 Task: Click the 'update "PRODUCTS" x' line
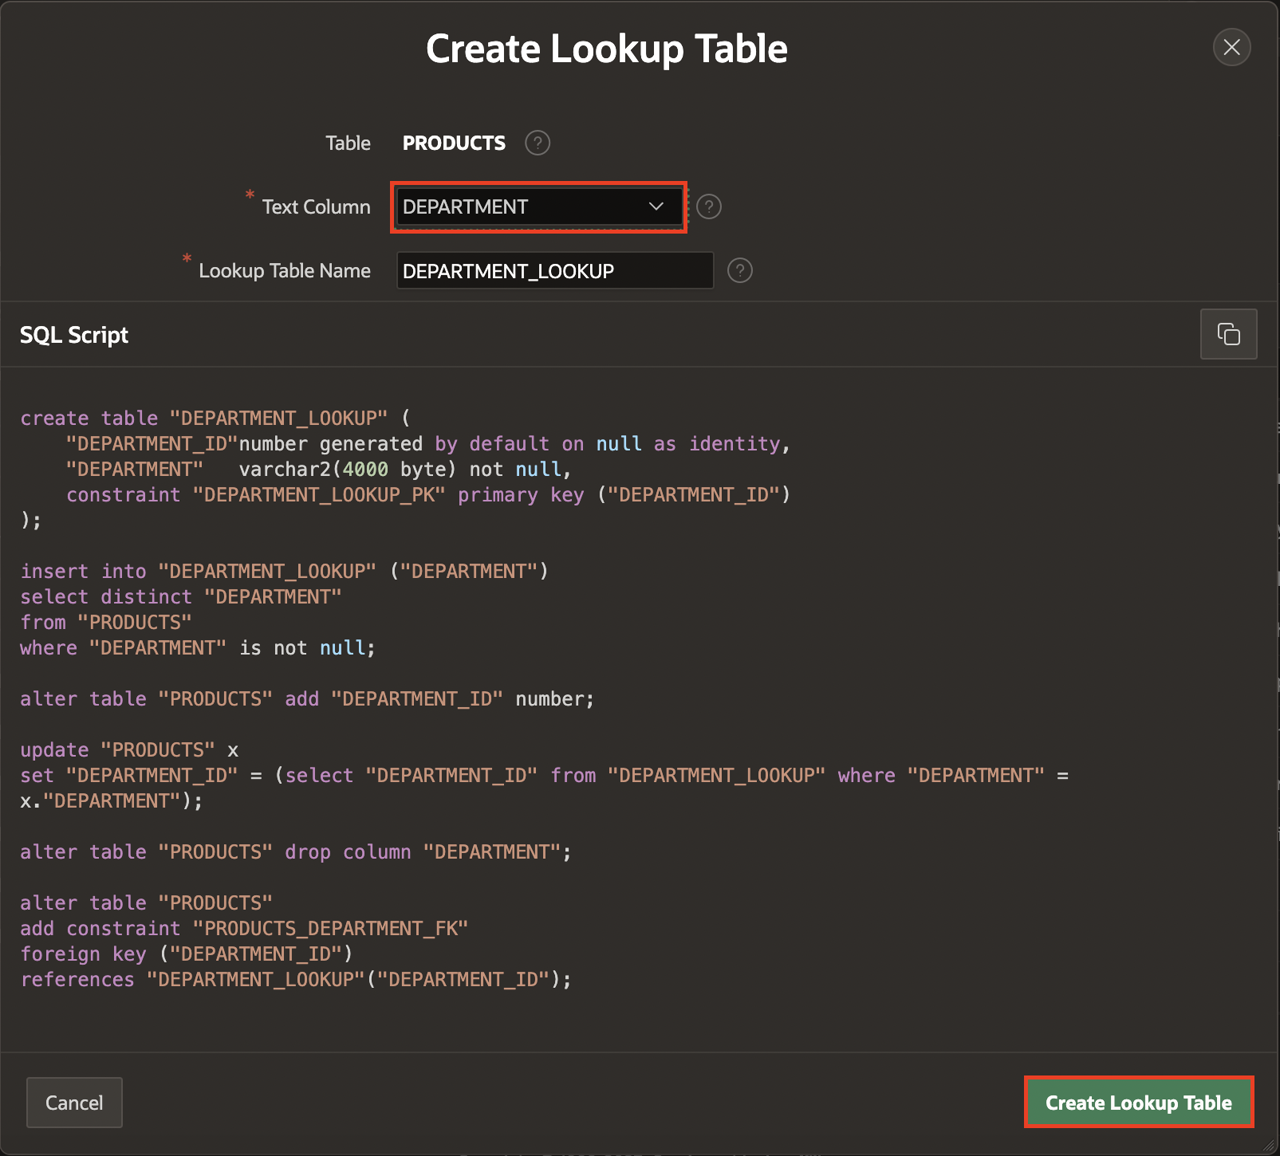point(129,750)
